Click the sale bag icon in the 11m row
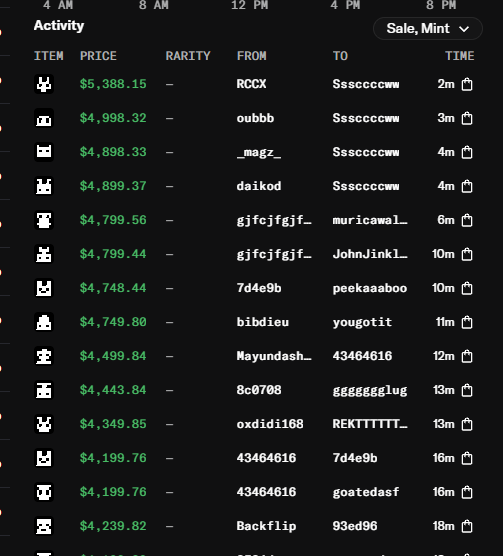503x556 pixels. pos(467,322)
